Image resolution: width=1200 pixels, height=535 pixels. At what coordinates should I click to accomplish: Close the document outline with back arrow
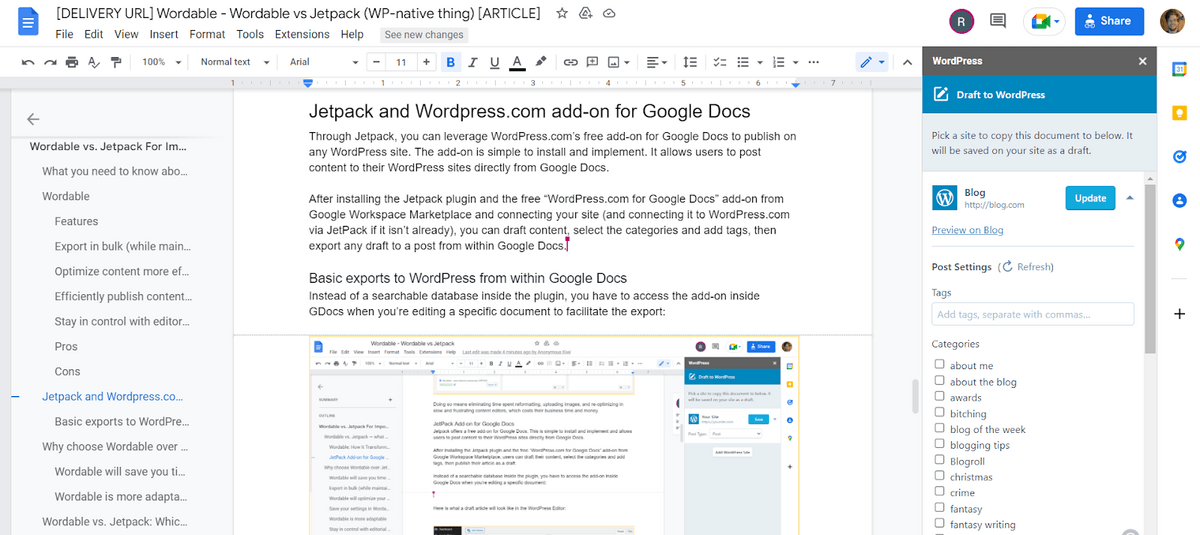[33, 119]
